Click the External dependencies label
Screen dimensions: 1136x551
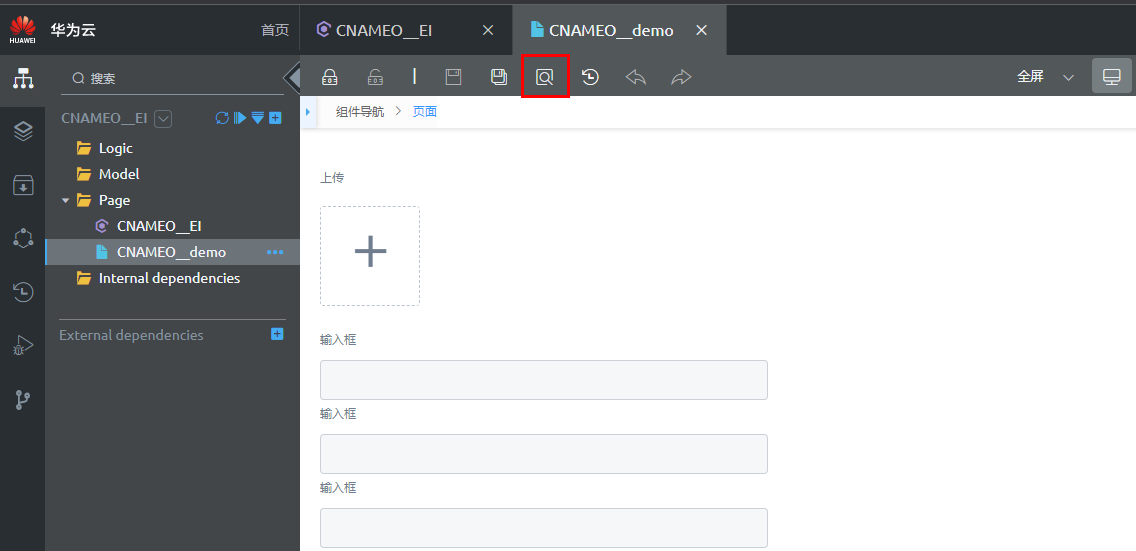[131, 335]
